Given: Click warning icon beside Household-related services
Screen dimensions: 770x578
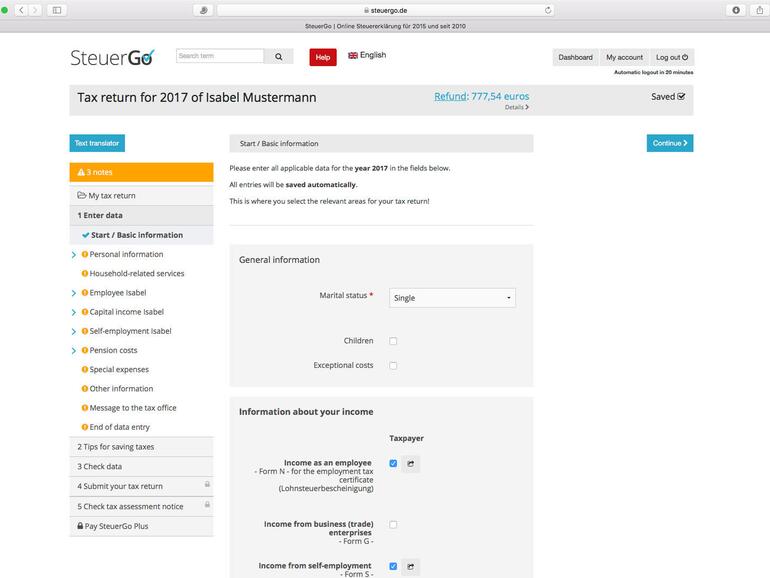Looking at the screenshot, I should tap(84, 274).
